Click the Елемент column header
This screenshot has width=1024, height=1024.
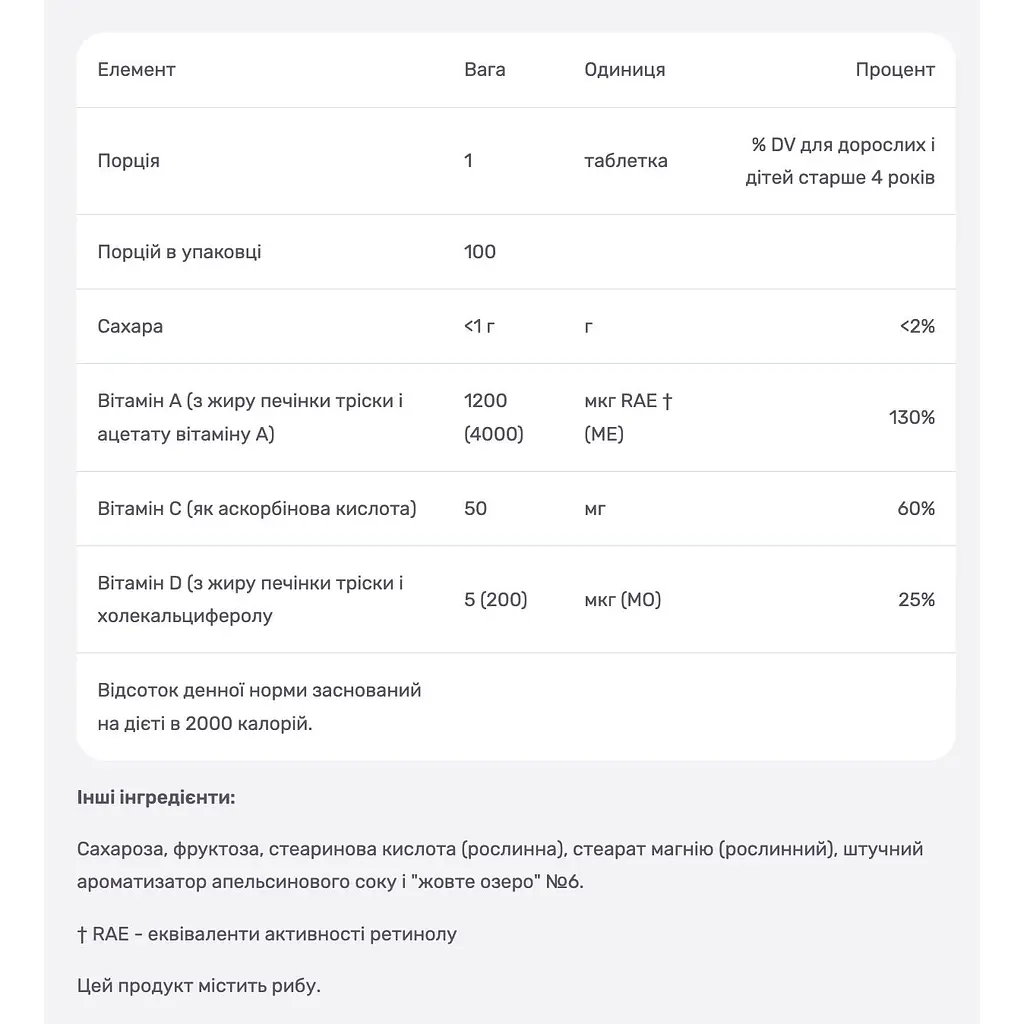tap(136, 70)
